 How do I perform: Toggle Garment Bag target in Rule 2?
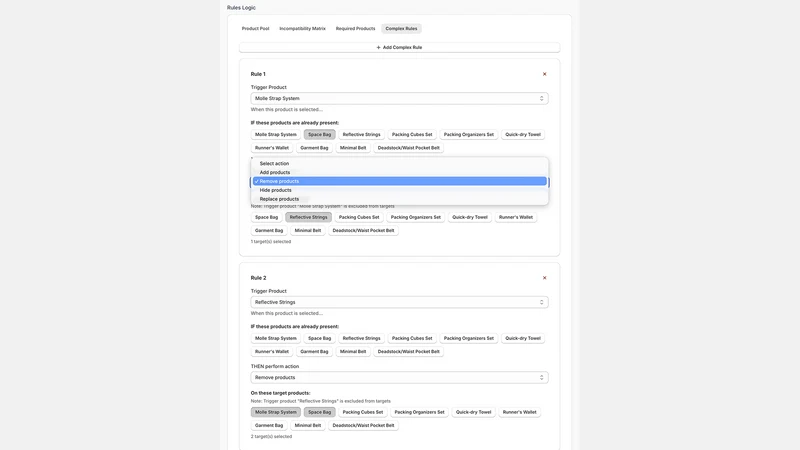(x=269, y=426)
